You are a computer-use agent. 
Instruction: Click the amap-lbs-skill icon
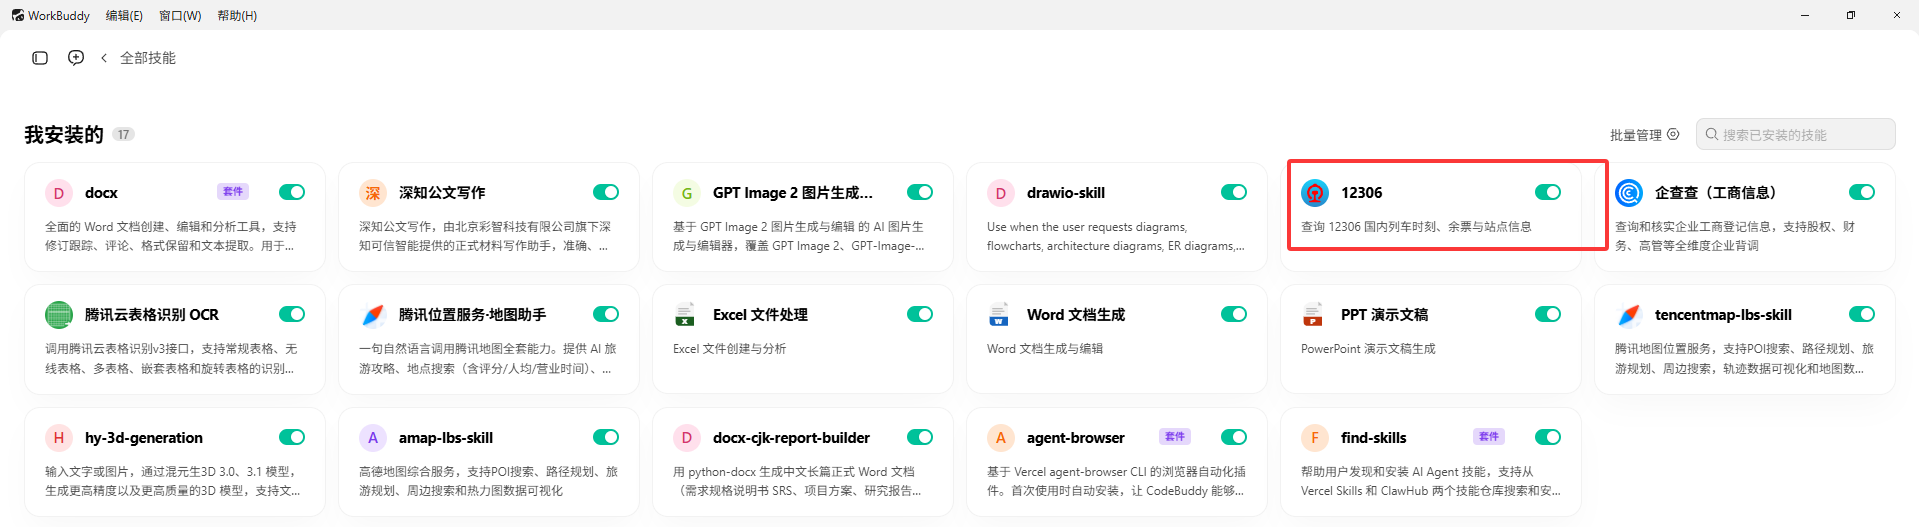pos(373,438)
